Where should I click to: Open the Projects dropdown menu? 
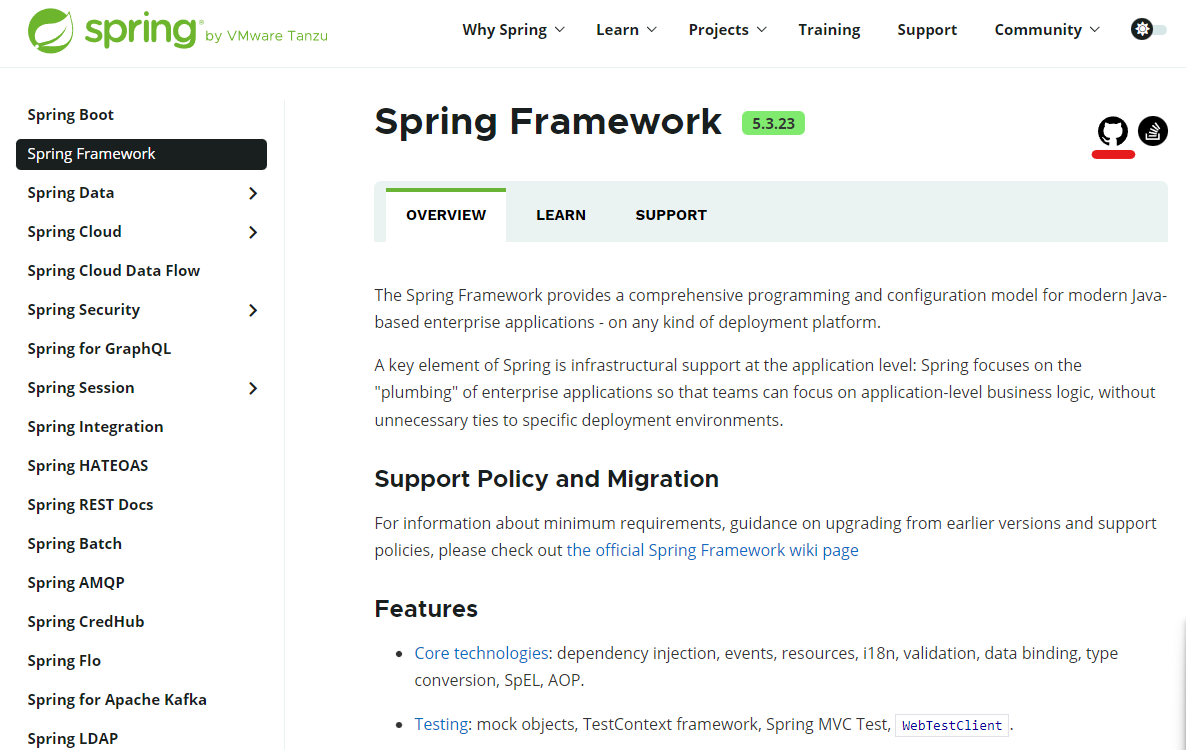(x=727, y=30)
